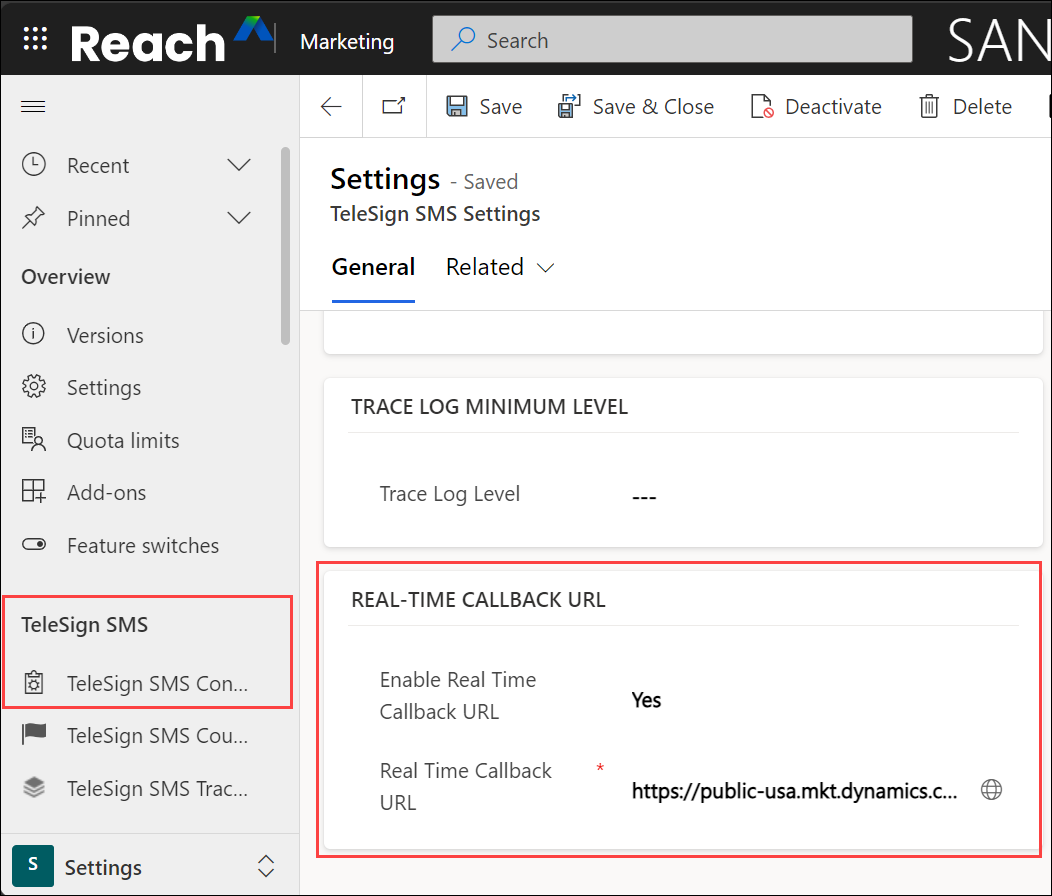Toggle Enable Real Time Callback URL value

646,700
